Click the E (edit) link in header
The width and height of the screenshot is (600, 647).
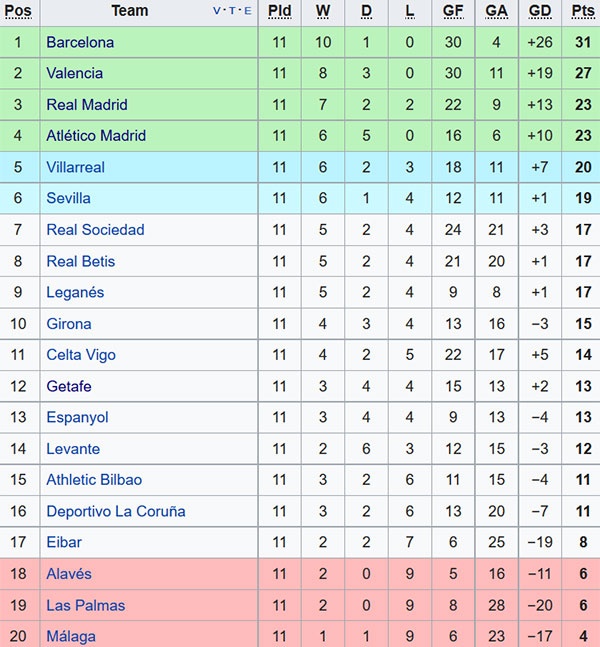(247, 11)
